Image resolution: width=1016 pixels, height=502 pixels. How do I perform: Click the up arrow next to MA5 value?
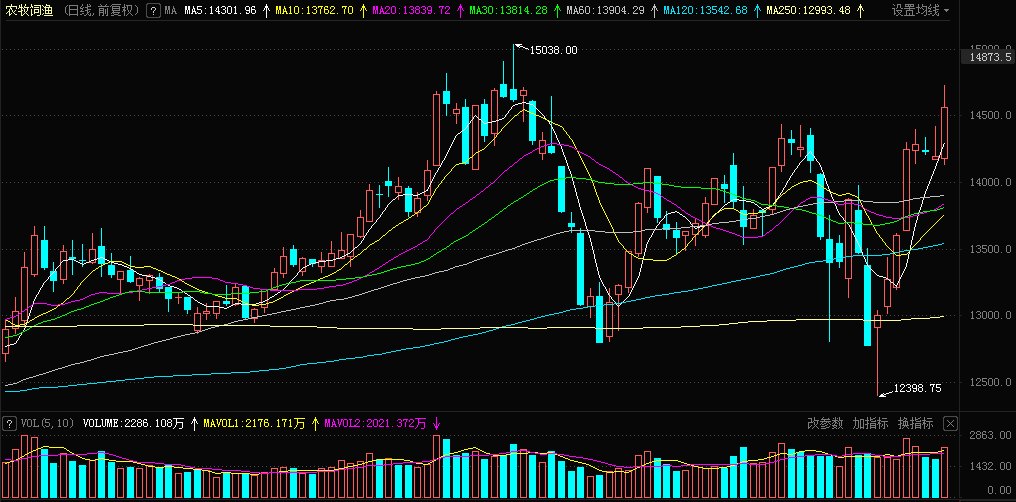266,10
